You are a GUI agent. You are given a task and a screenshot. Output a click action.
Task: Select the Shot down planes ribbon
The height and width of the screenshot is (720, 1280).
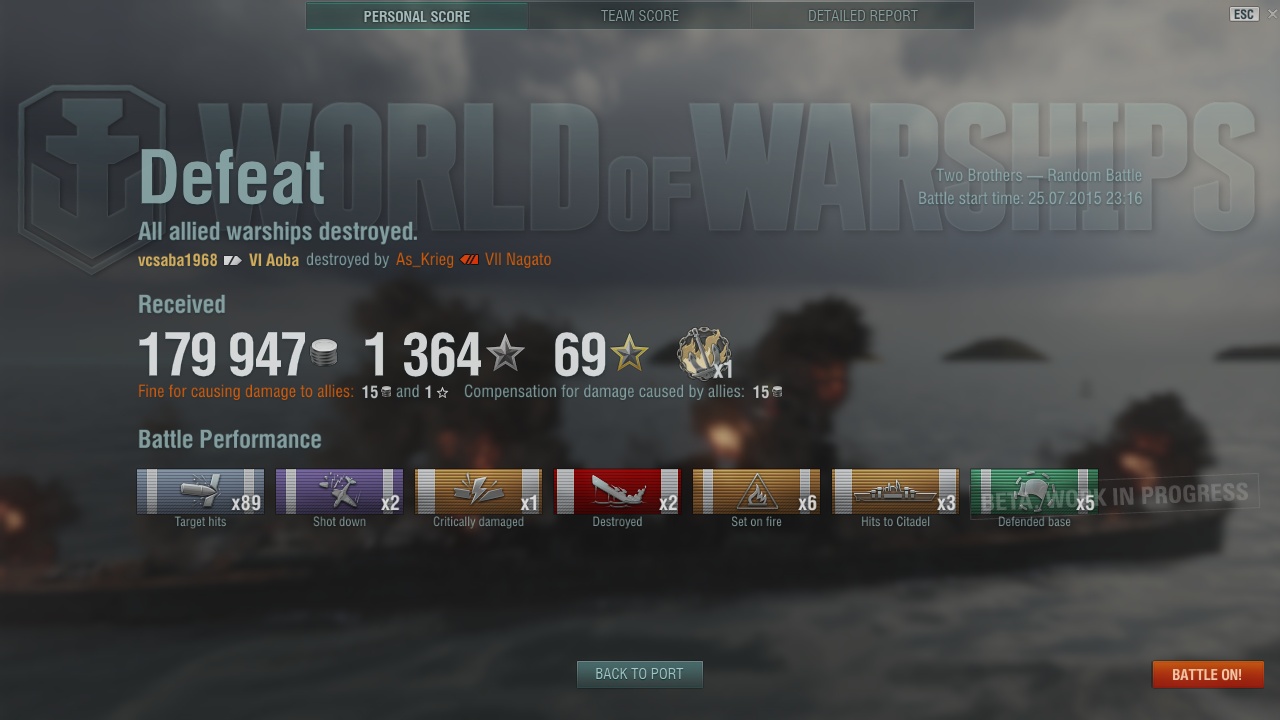(x=339, y=491)
